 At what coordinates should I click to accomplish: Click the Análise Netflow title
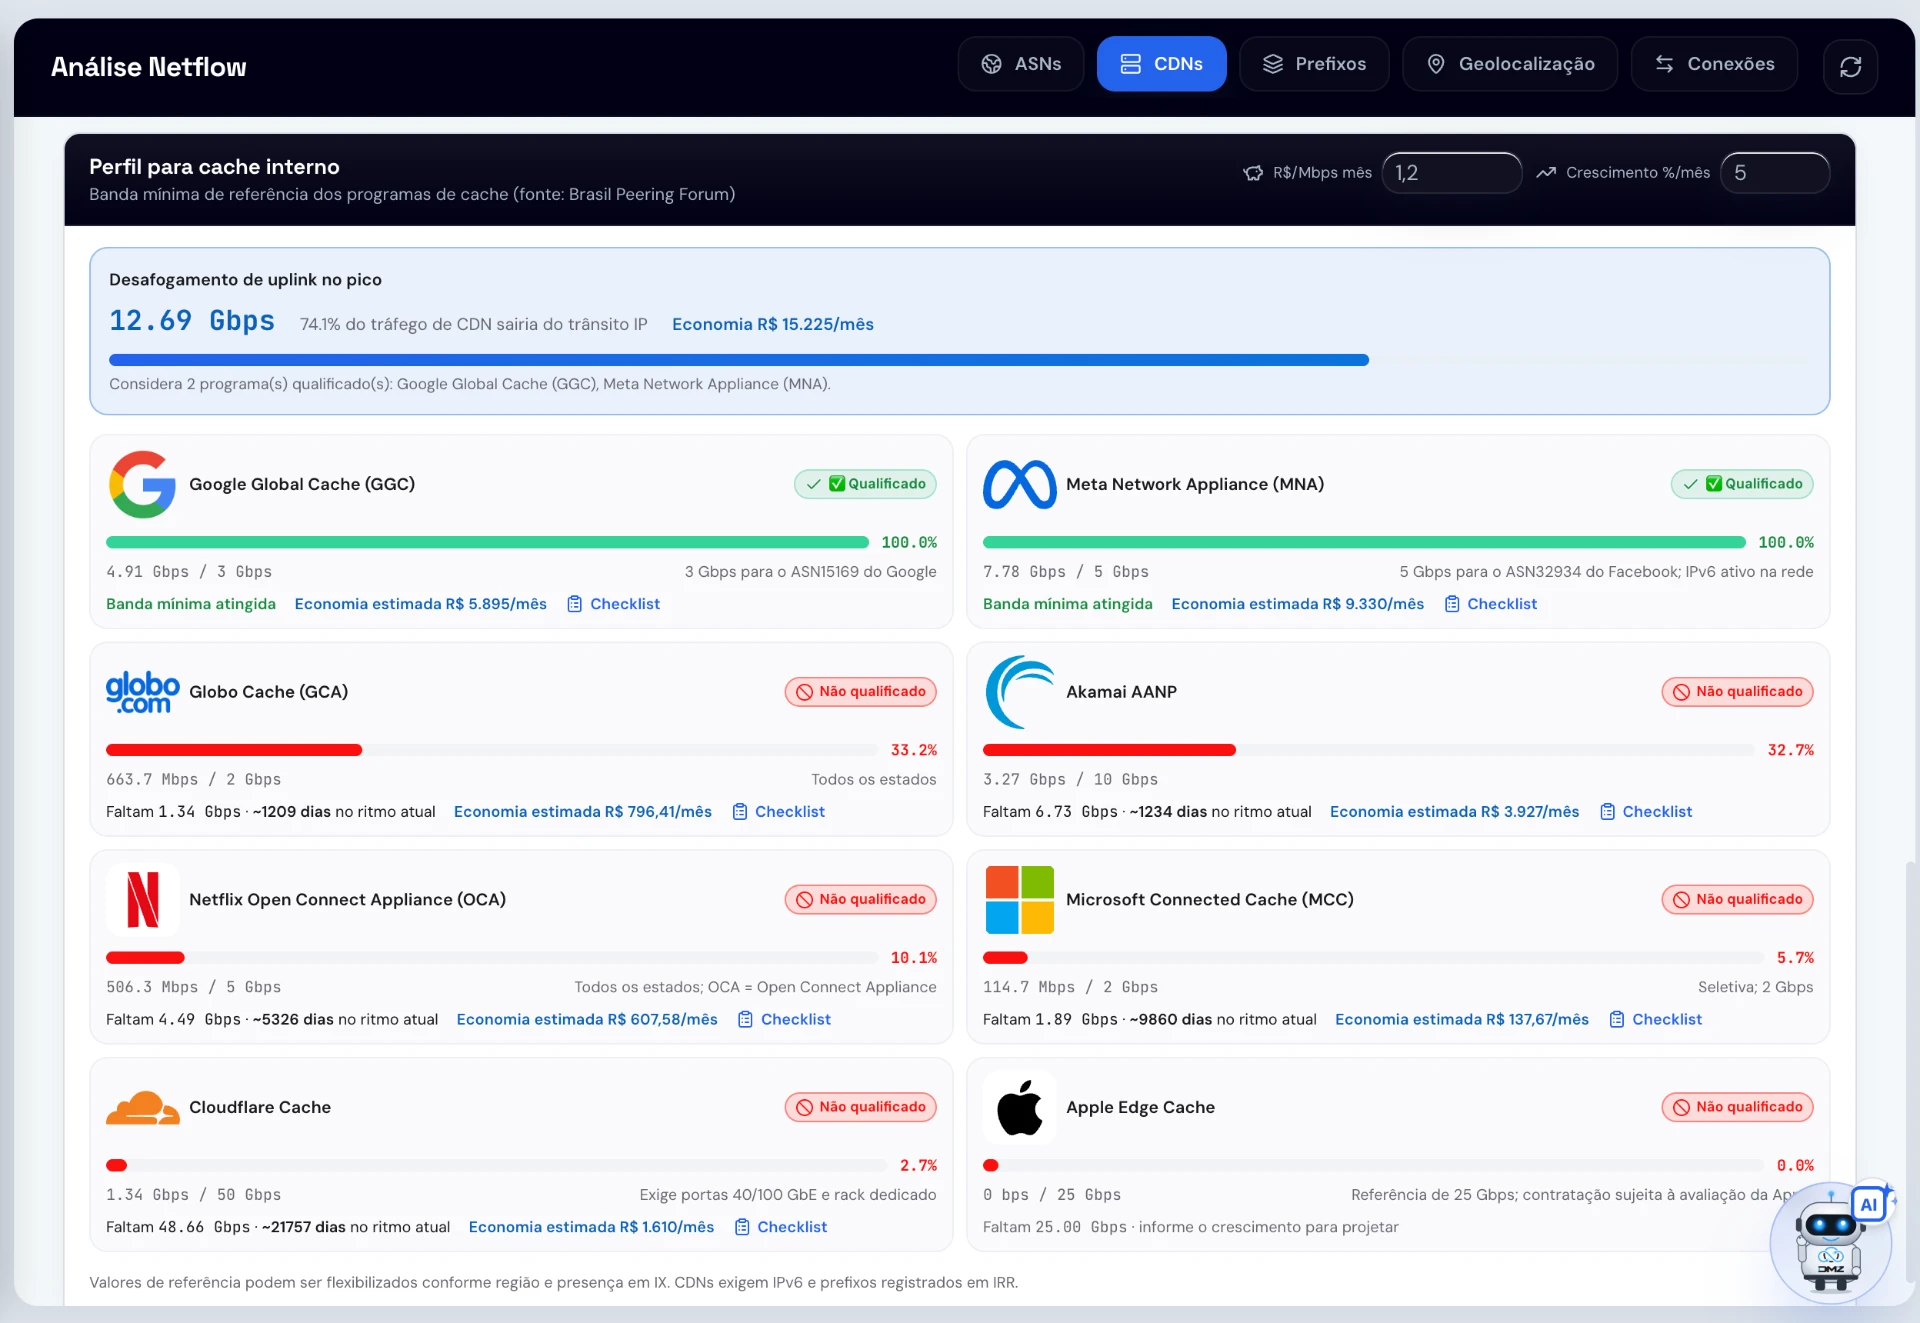pos(149,67)
